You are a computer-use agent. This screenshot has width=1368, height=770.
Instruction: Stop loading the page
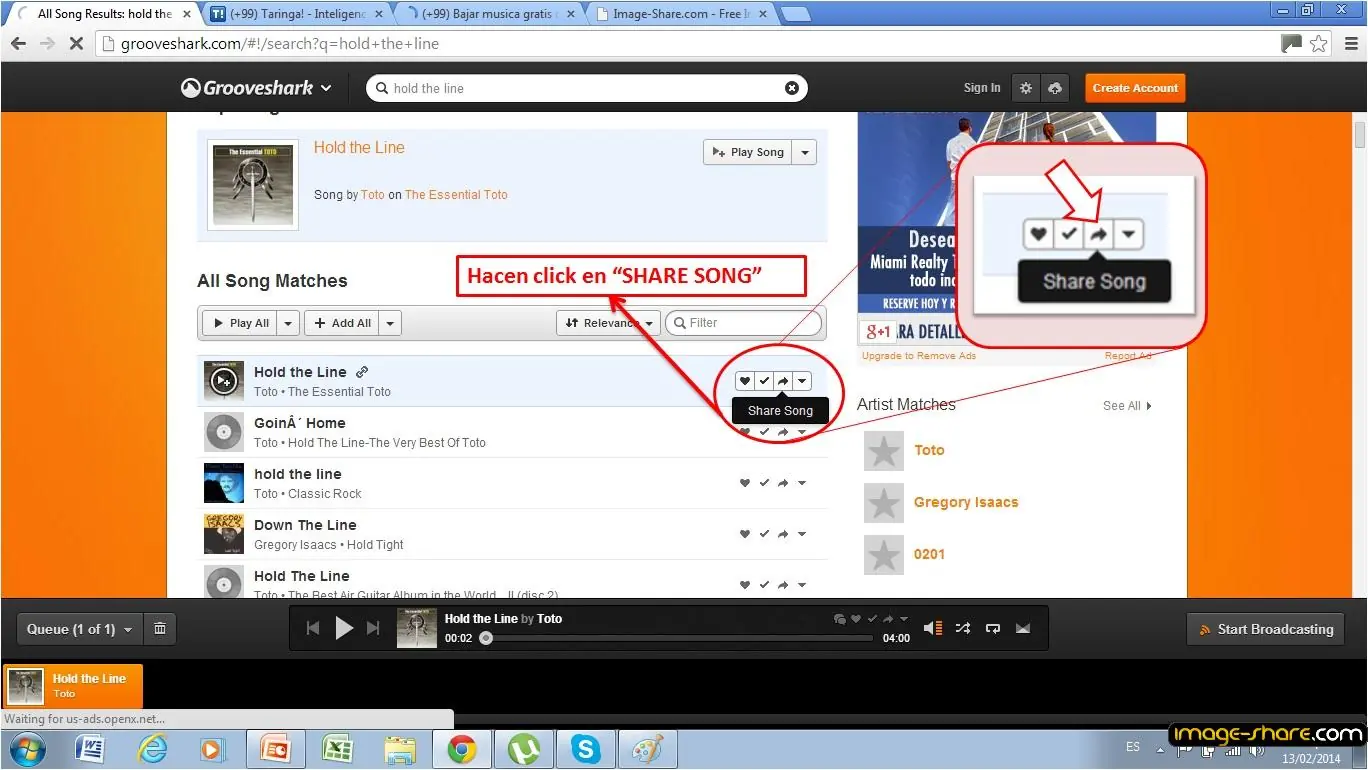click(76, 44)
